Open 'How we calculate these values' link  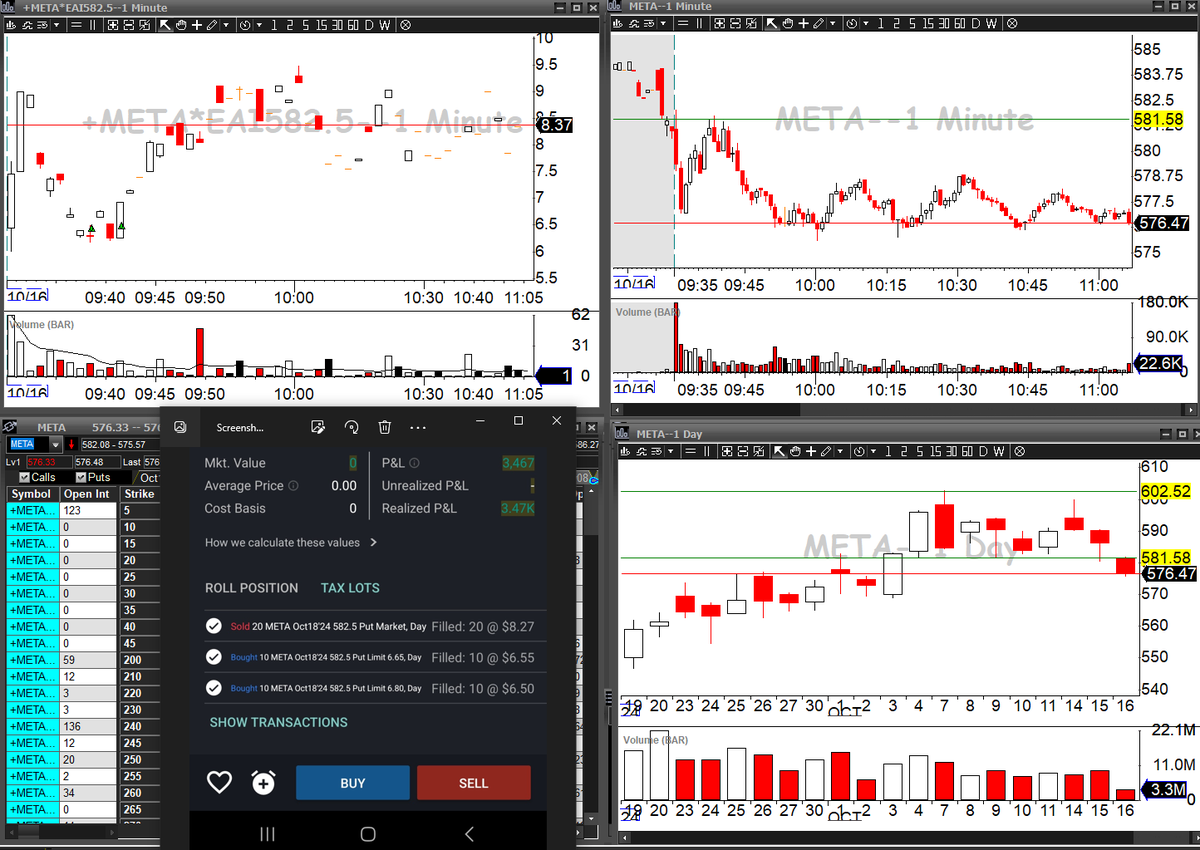click(x=291, y=542)
